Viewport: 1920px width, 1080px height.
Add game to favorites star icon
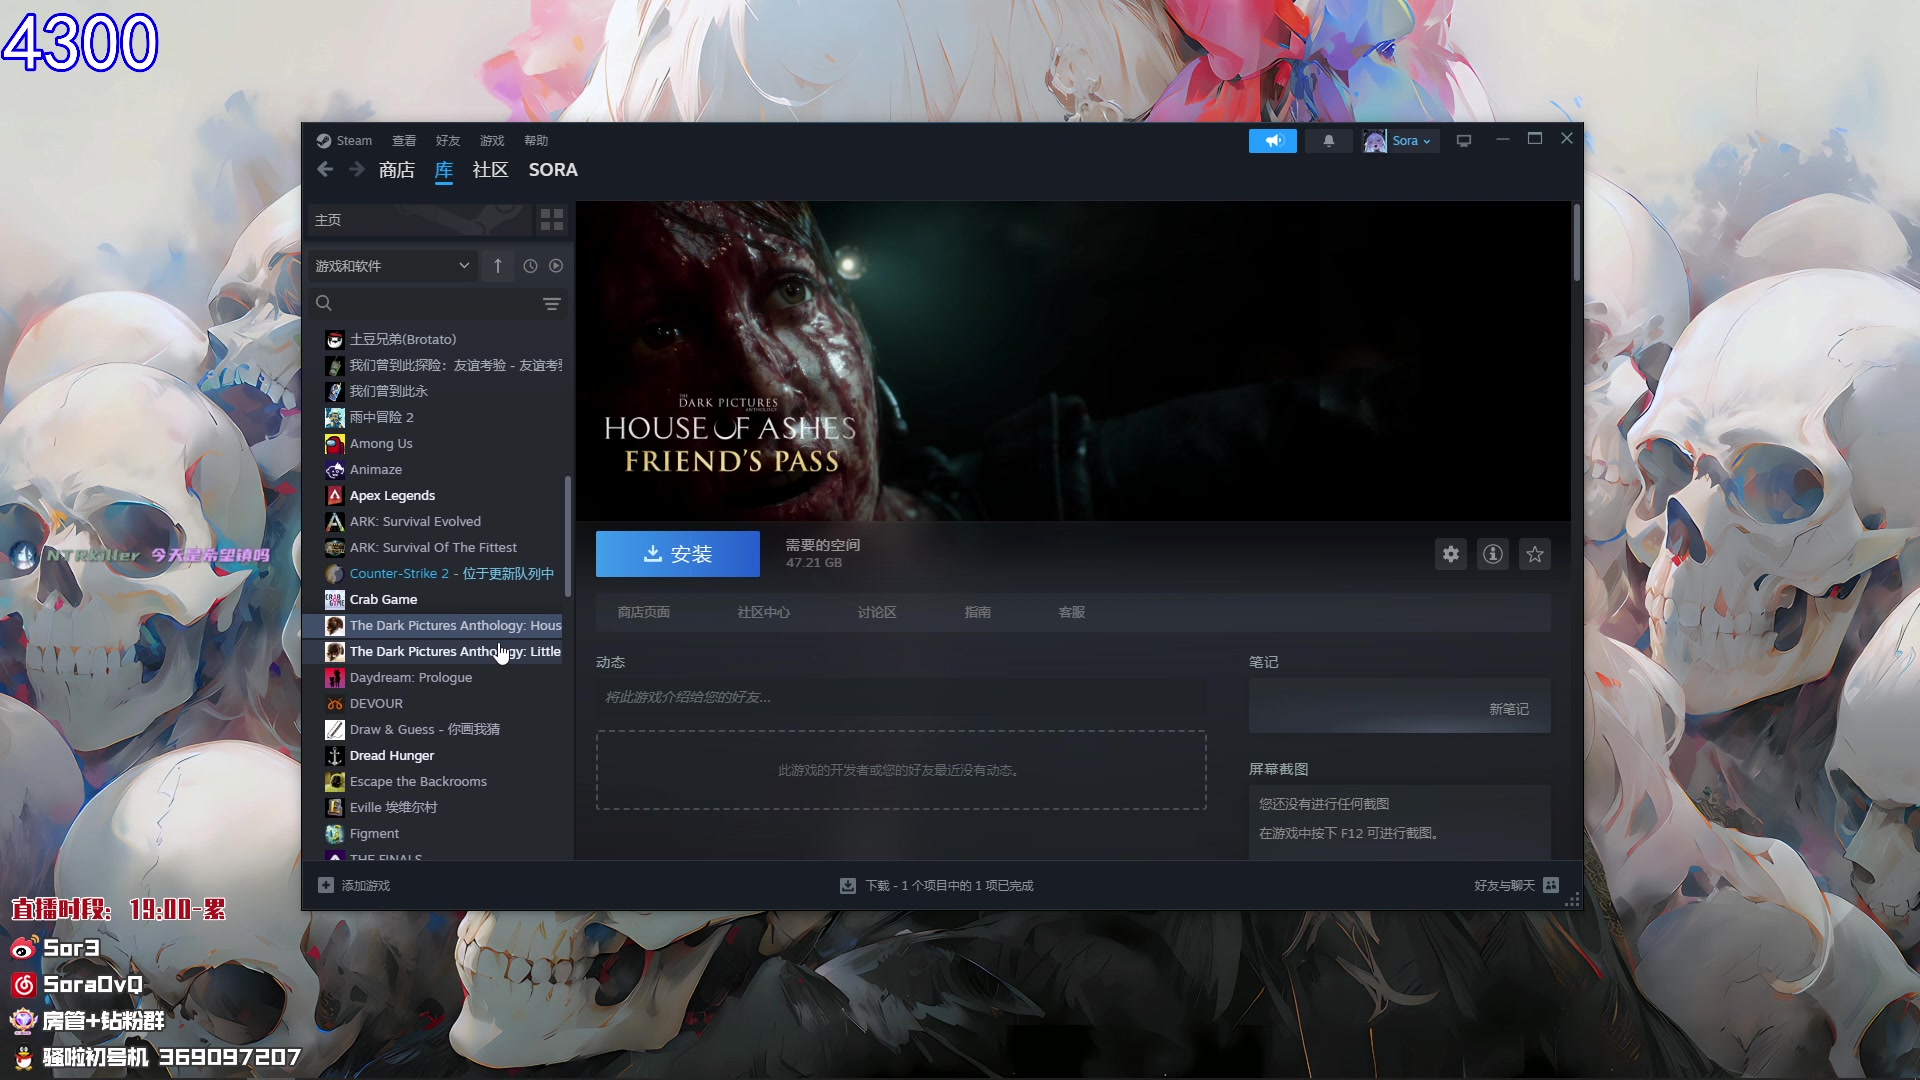pos(1535,554)
